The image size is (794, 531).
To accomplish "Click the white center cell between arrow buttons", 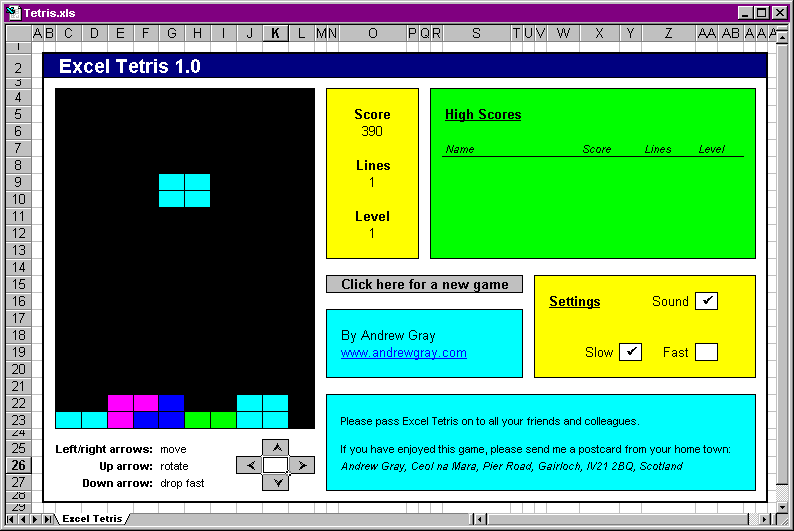I will (275, 465).
